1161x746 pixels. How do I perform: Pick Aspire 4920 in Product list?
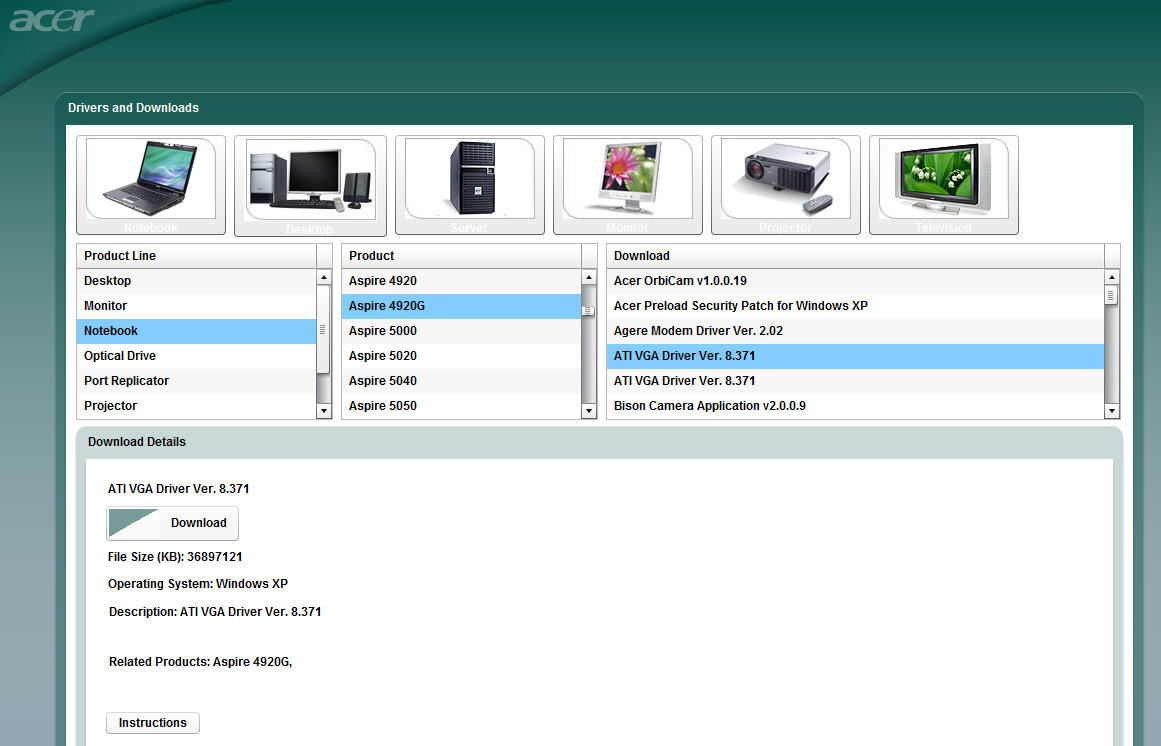(x=383, y=281)
